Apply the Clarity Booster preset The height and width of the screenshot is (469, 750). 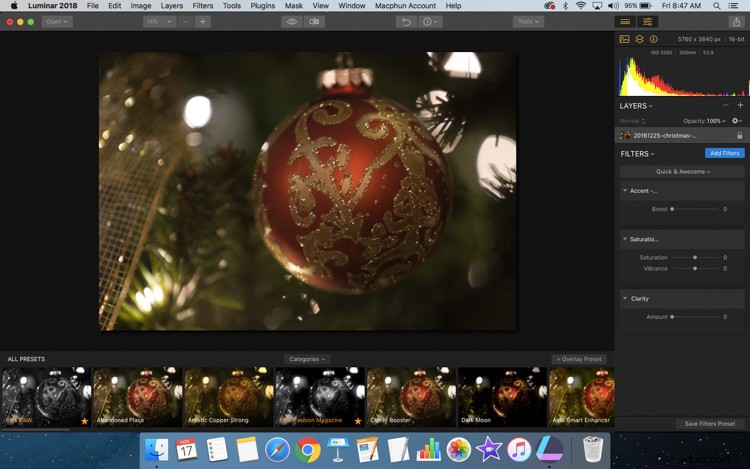click(411, 397)
